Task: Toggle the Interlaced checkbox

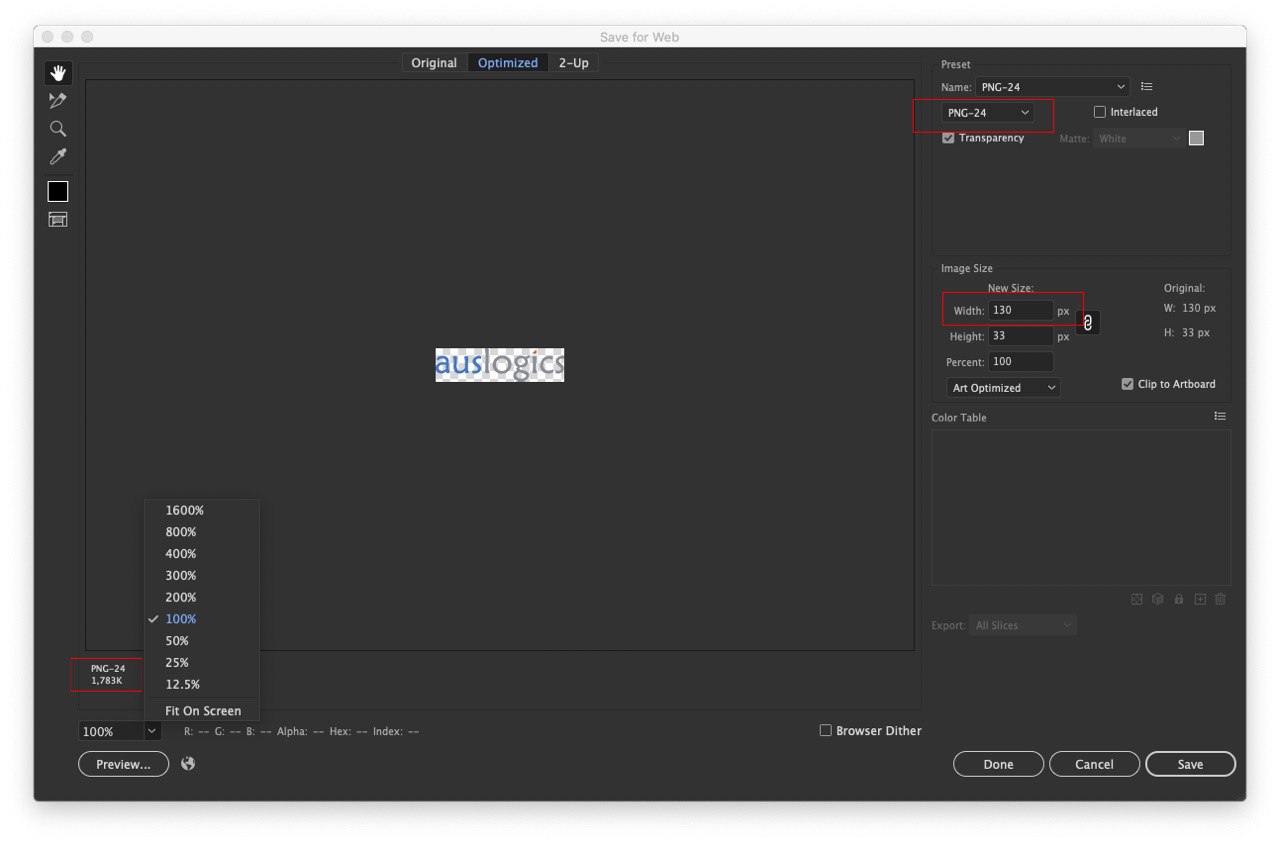Action: (x=1100, y=112)
